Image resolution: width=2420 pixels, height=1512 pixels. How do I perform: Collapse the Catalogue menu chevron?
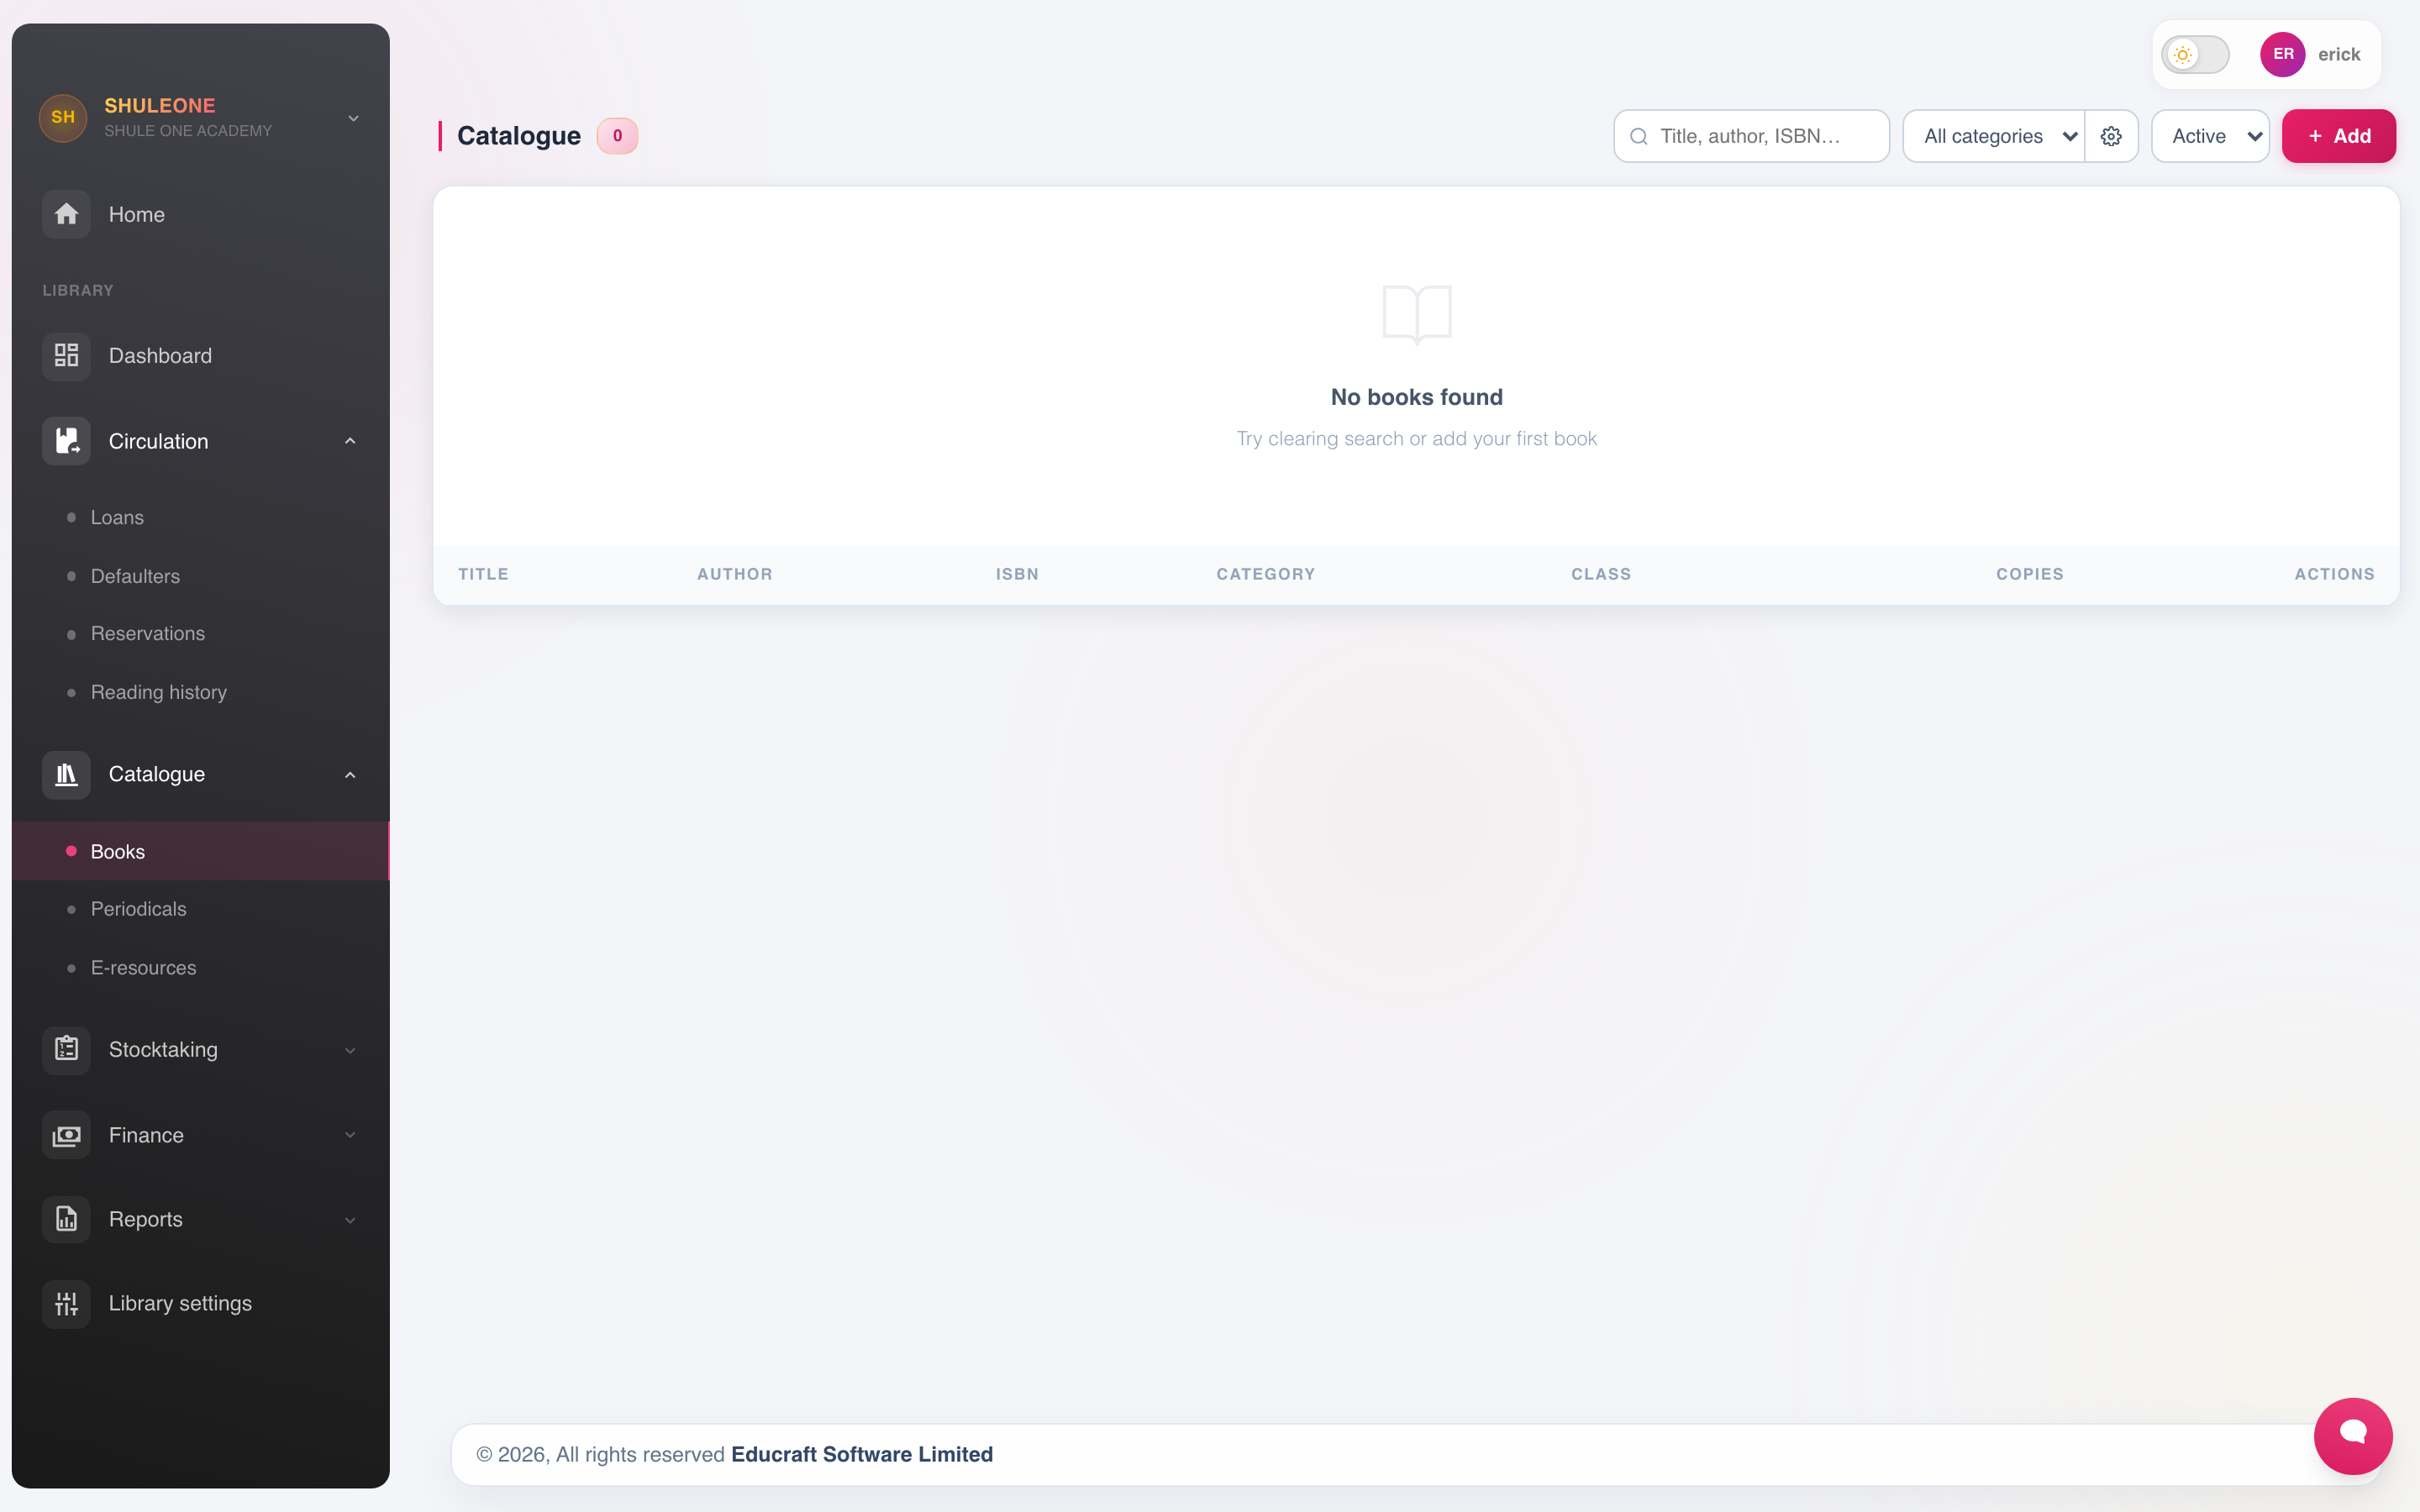click(350, 775)
